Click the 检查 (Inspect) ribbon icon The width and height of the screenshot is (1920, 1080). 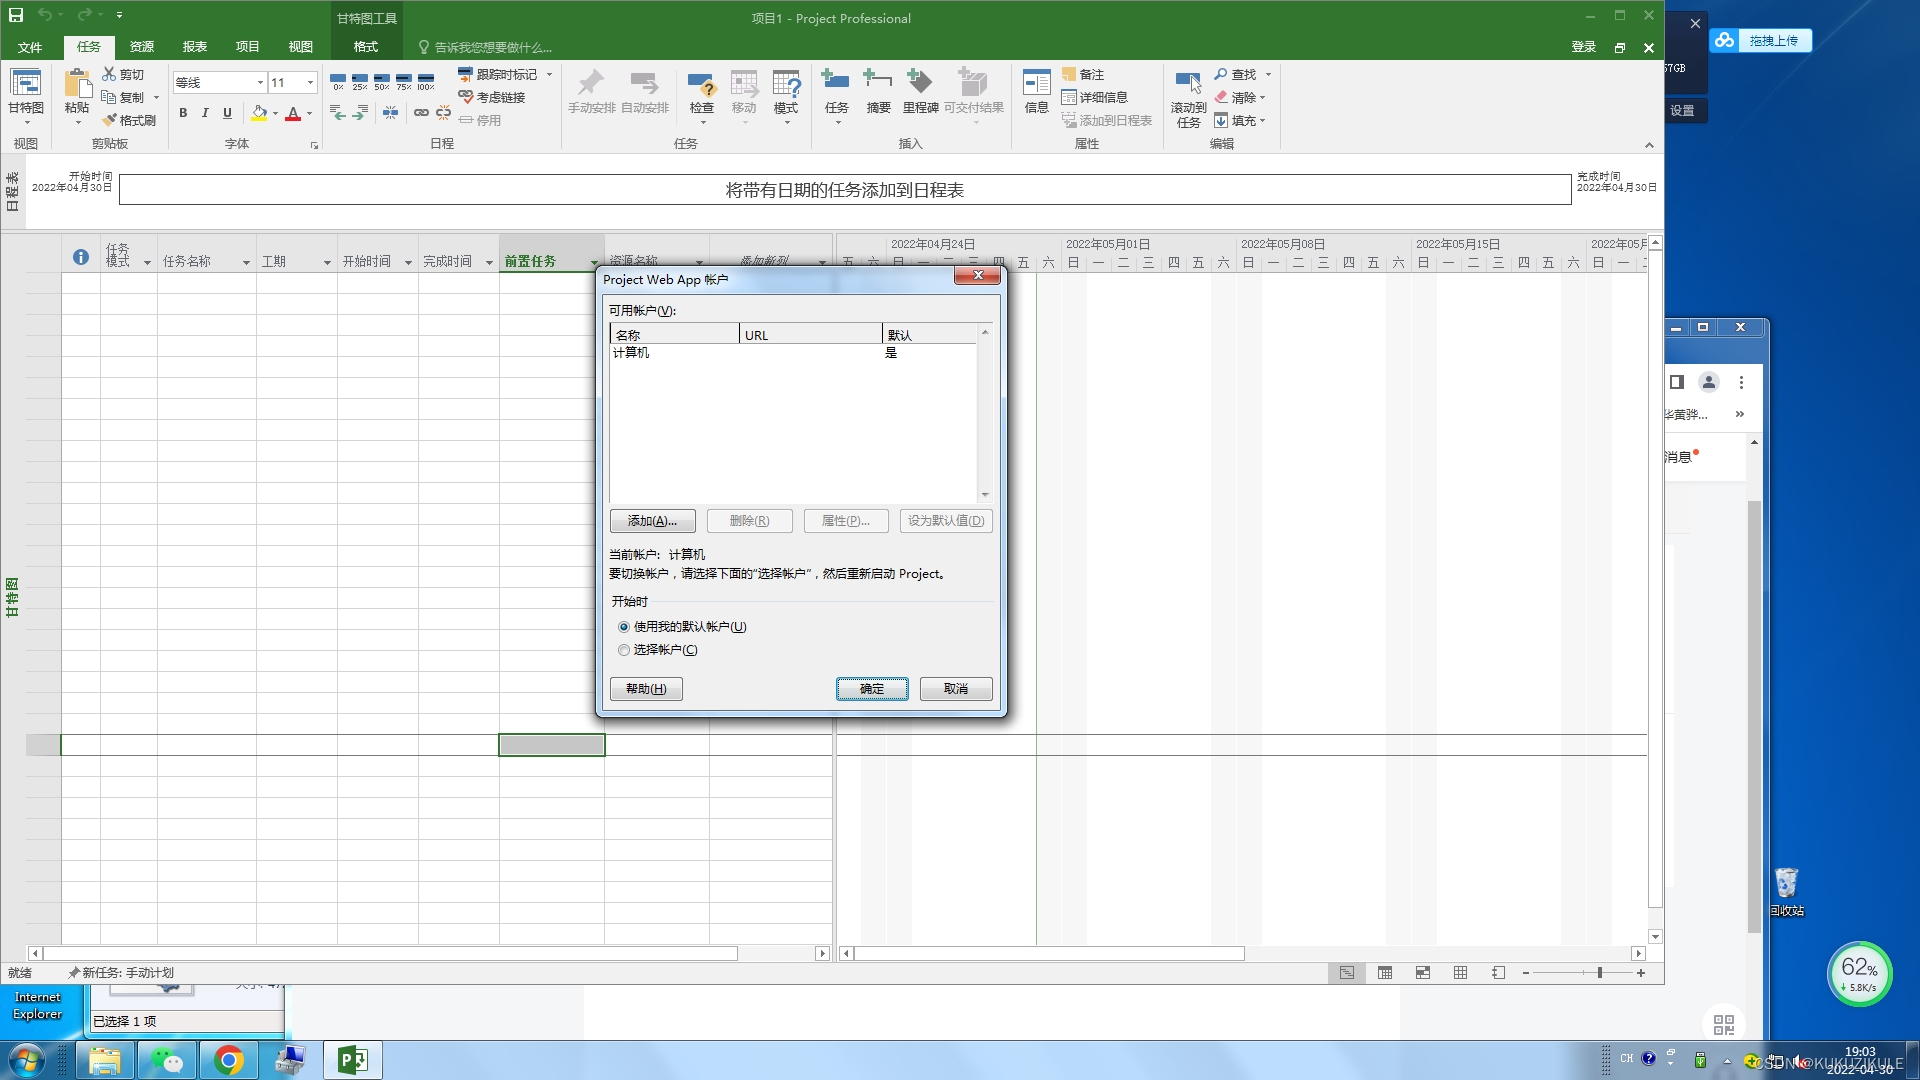(x=701, y=90)
